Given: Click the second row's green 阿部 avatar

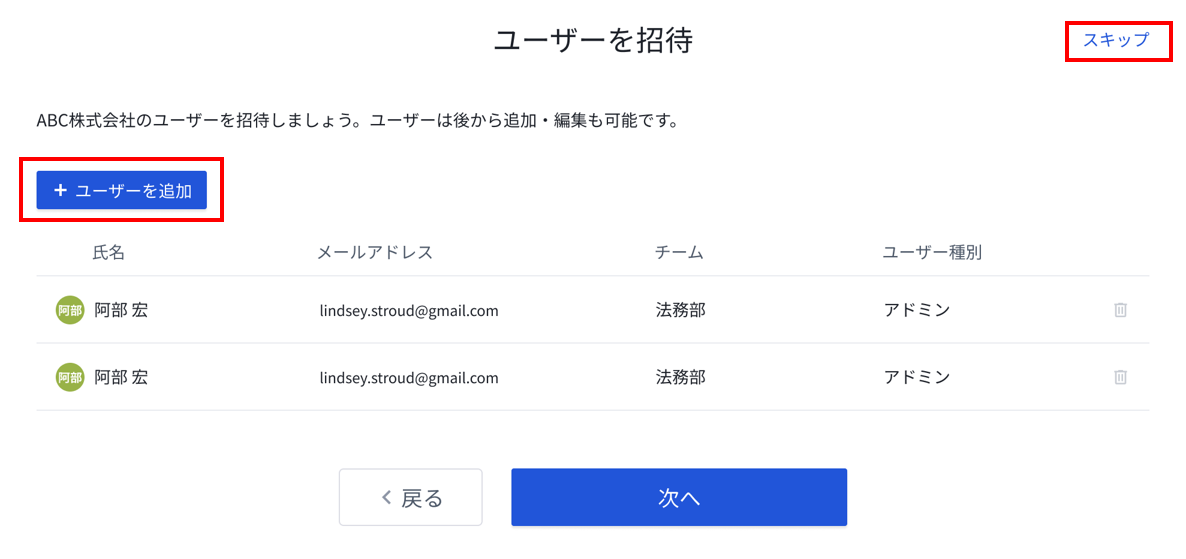Looking at the screenshot, I should coord(70,377).
